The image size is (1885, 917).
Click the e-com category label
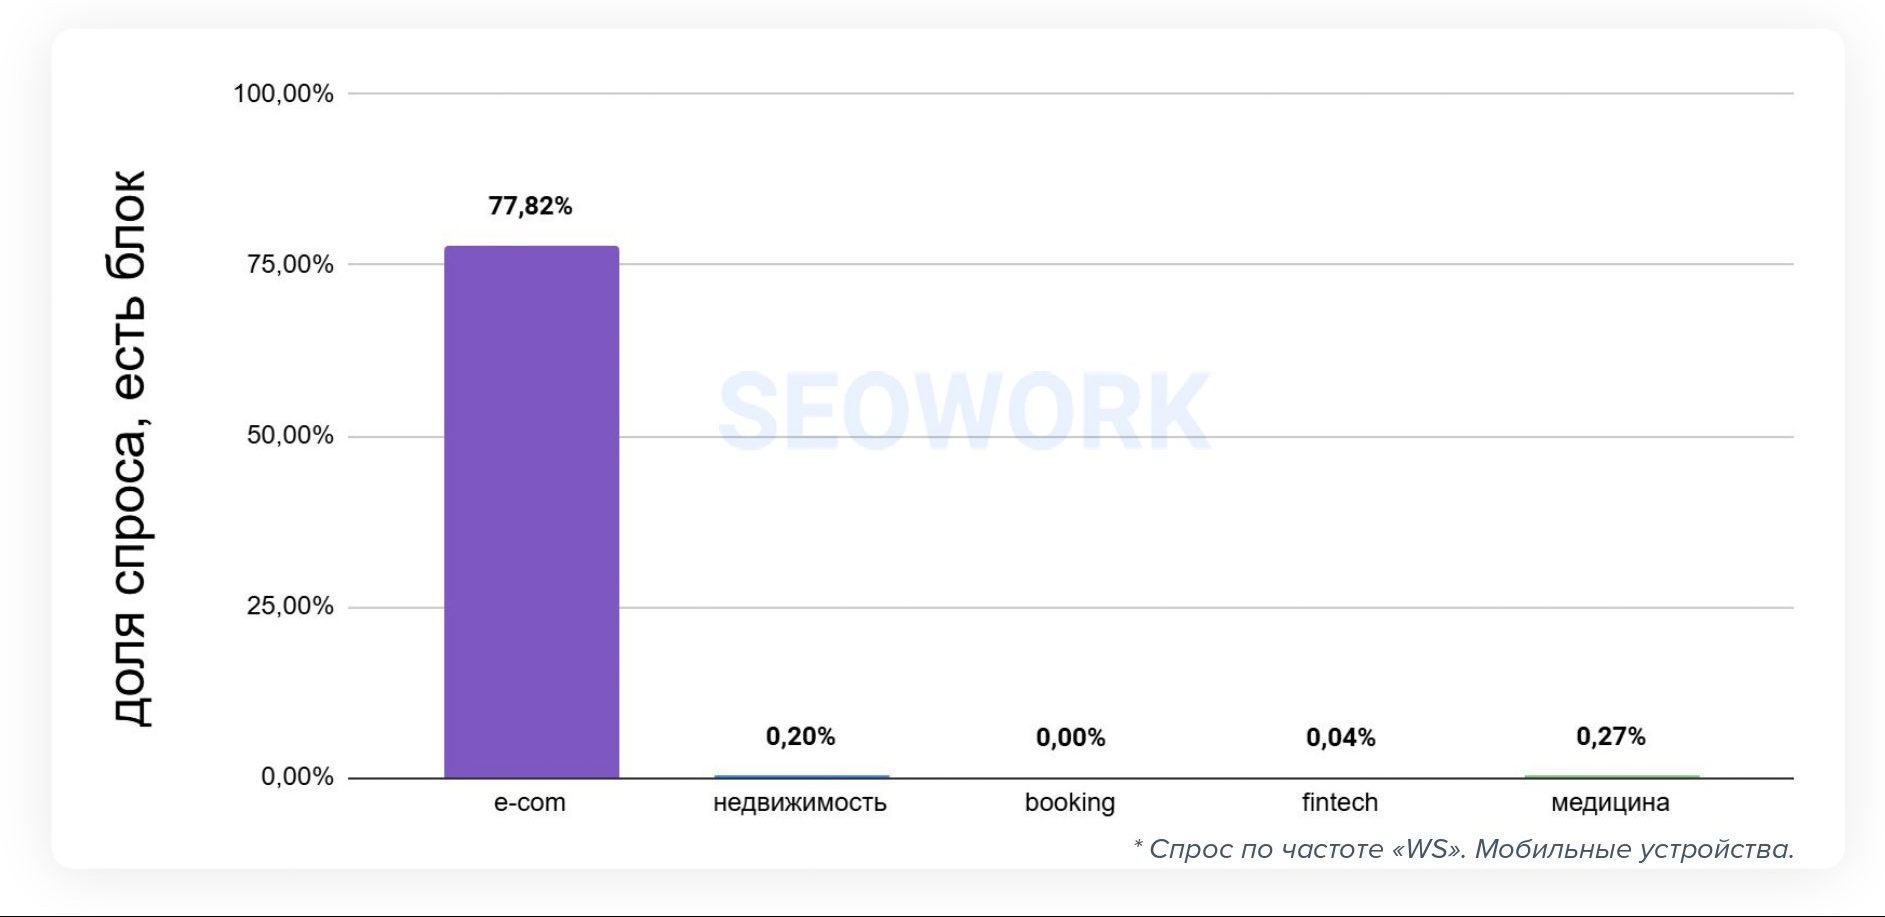(x=529, y=803)
